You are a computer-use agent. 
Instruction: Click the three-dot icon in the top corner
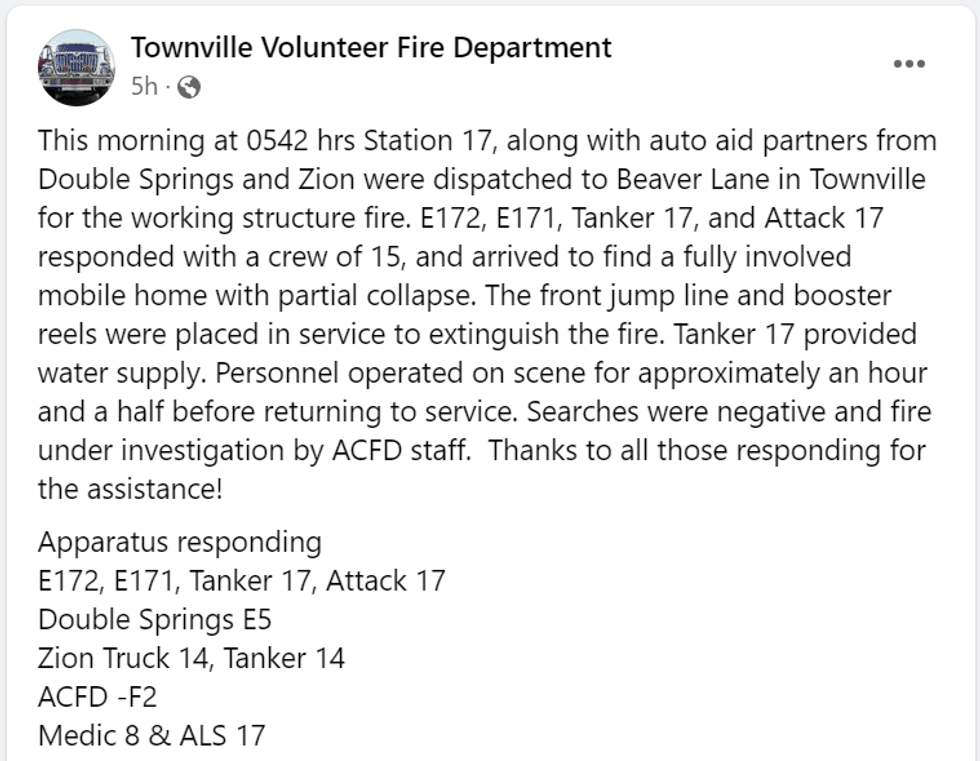(908, 63)
